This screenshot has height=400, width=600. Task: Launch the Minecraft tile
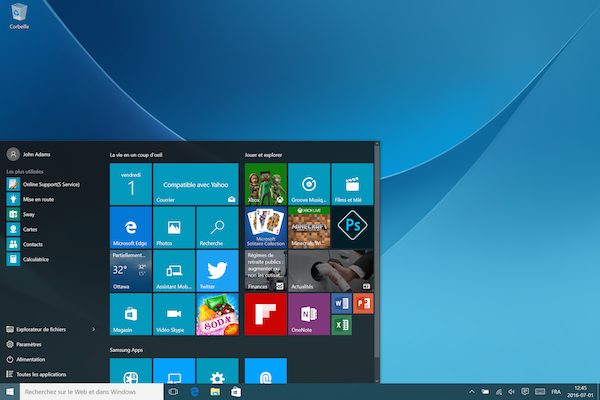(x=309, y=227)
